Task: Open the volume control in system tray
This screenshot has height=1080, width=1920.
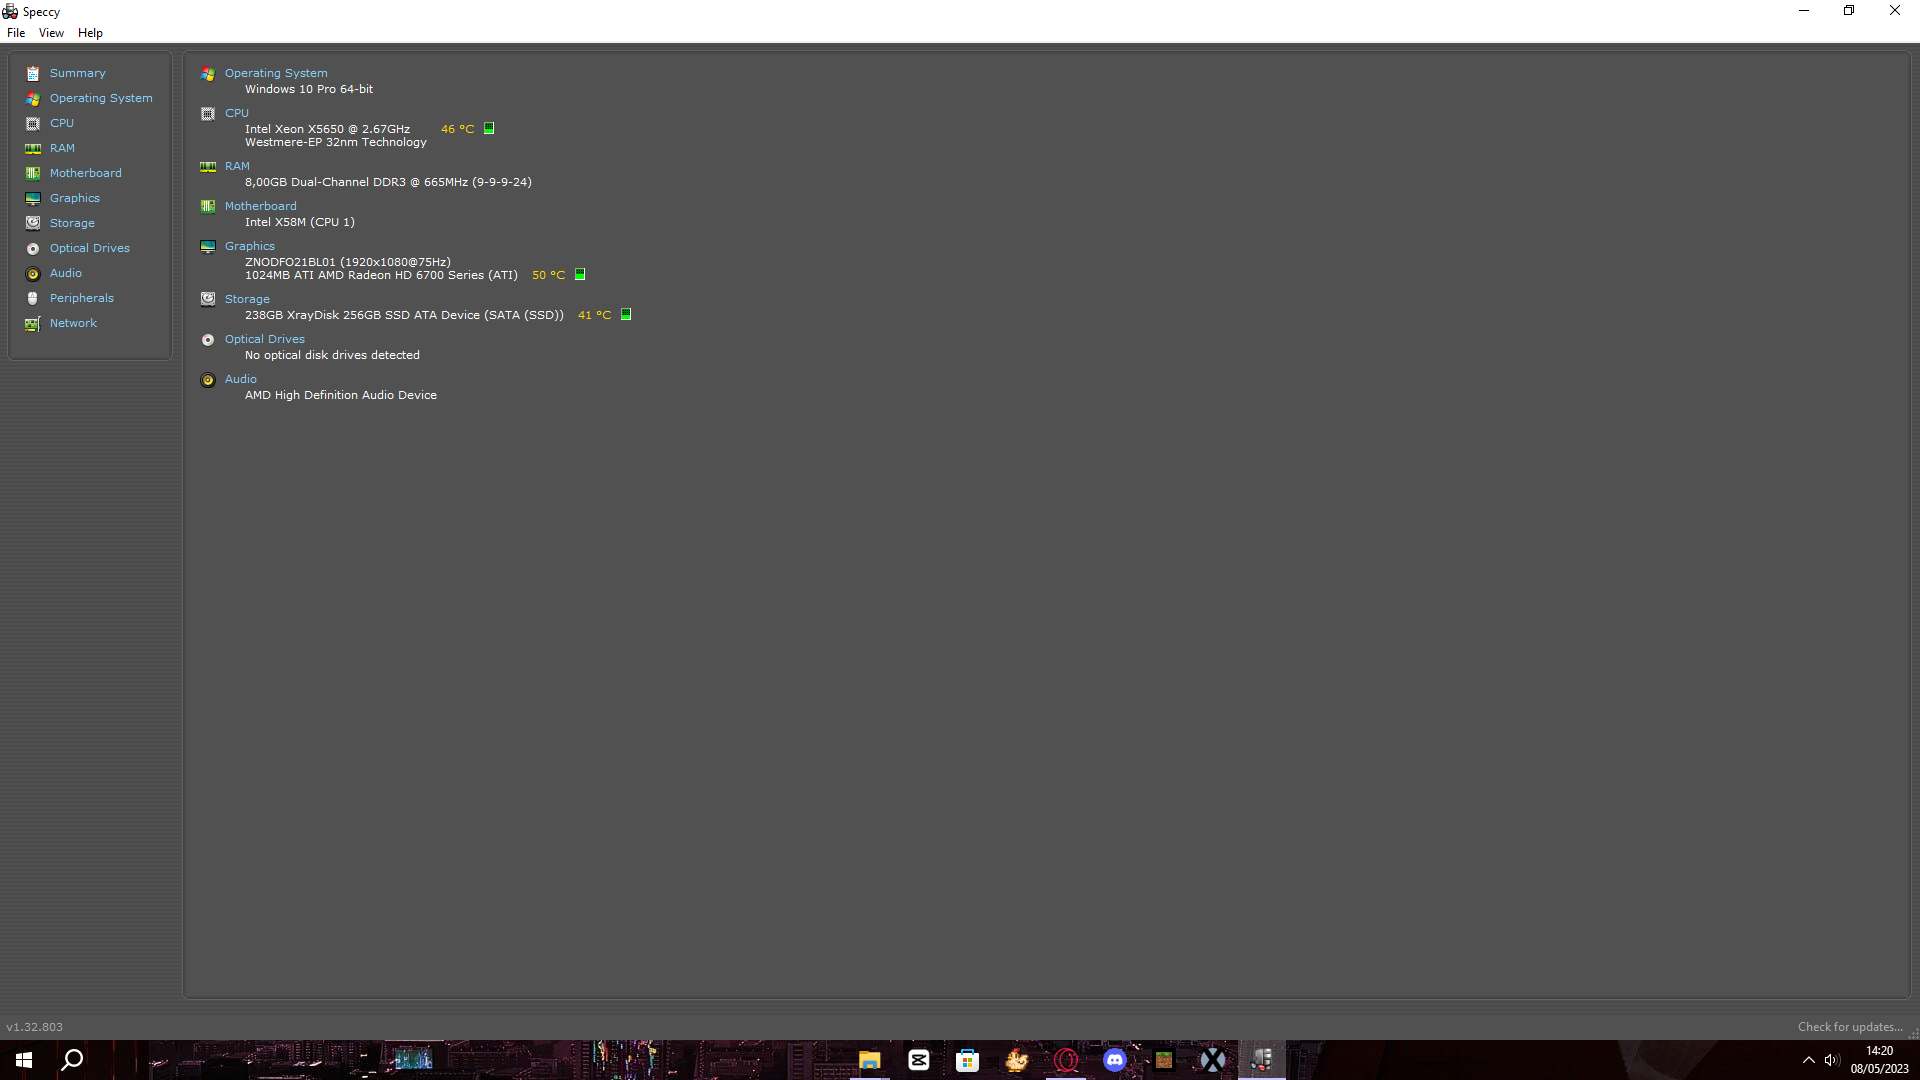Action: (x=1832, y=1060)
